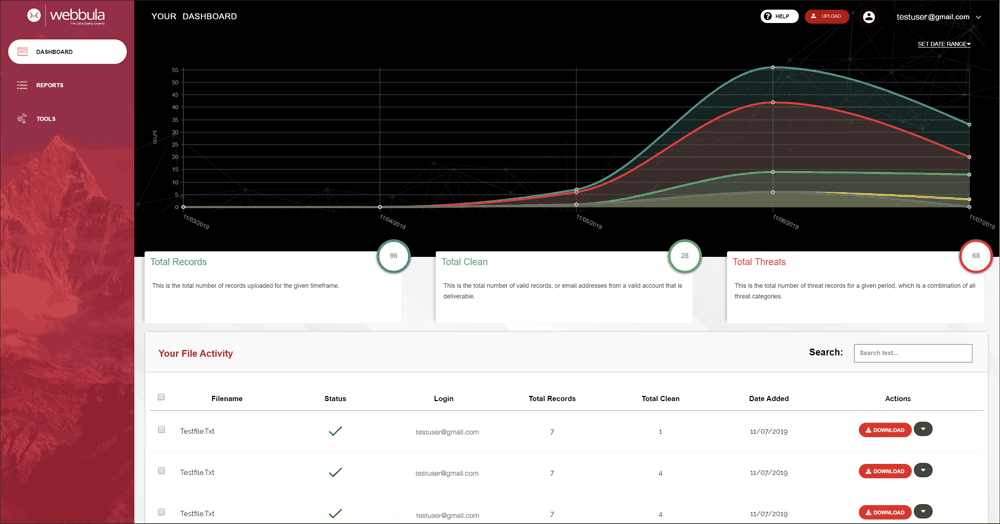Click the Tools sidebar icon
The height and width of the screenshot is (524, 1000).
(x=22, y=119)
